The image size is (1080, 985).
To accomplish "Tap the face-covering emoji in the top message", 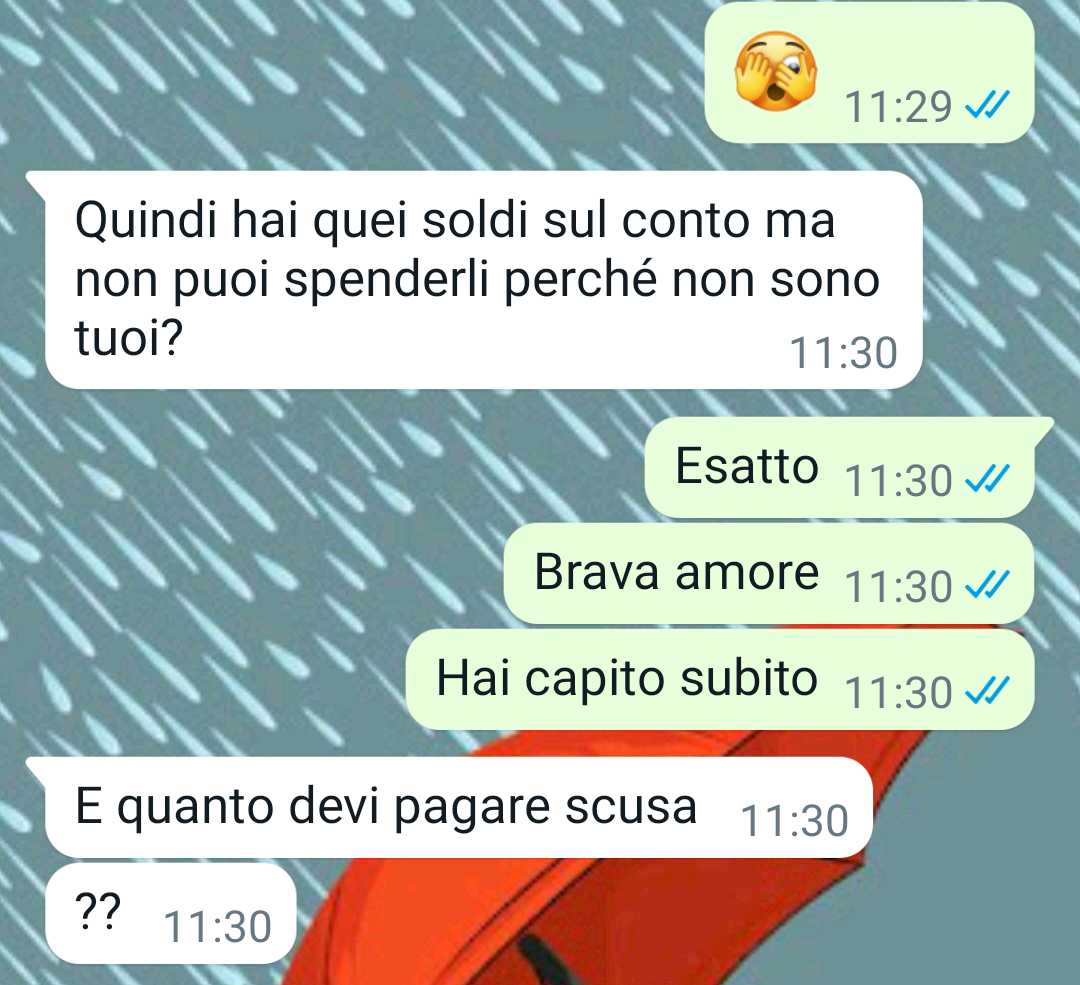I will click(x=776, y=71).
